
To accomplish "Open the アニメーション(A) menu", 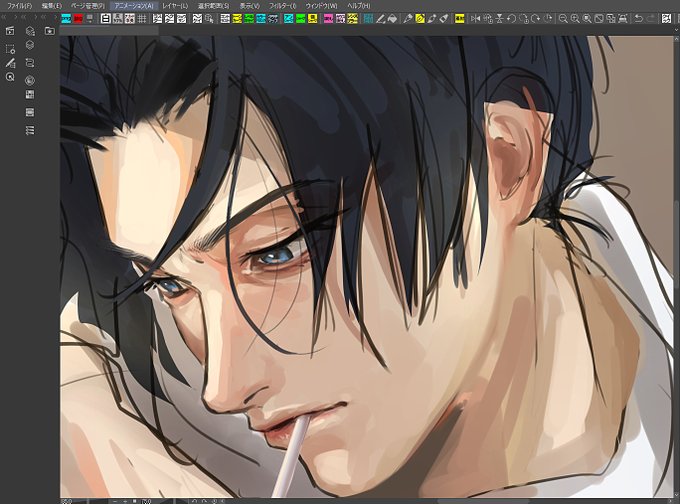I will 134,6.
